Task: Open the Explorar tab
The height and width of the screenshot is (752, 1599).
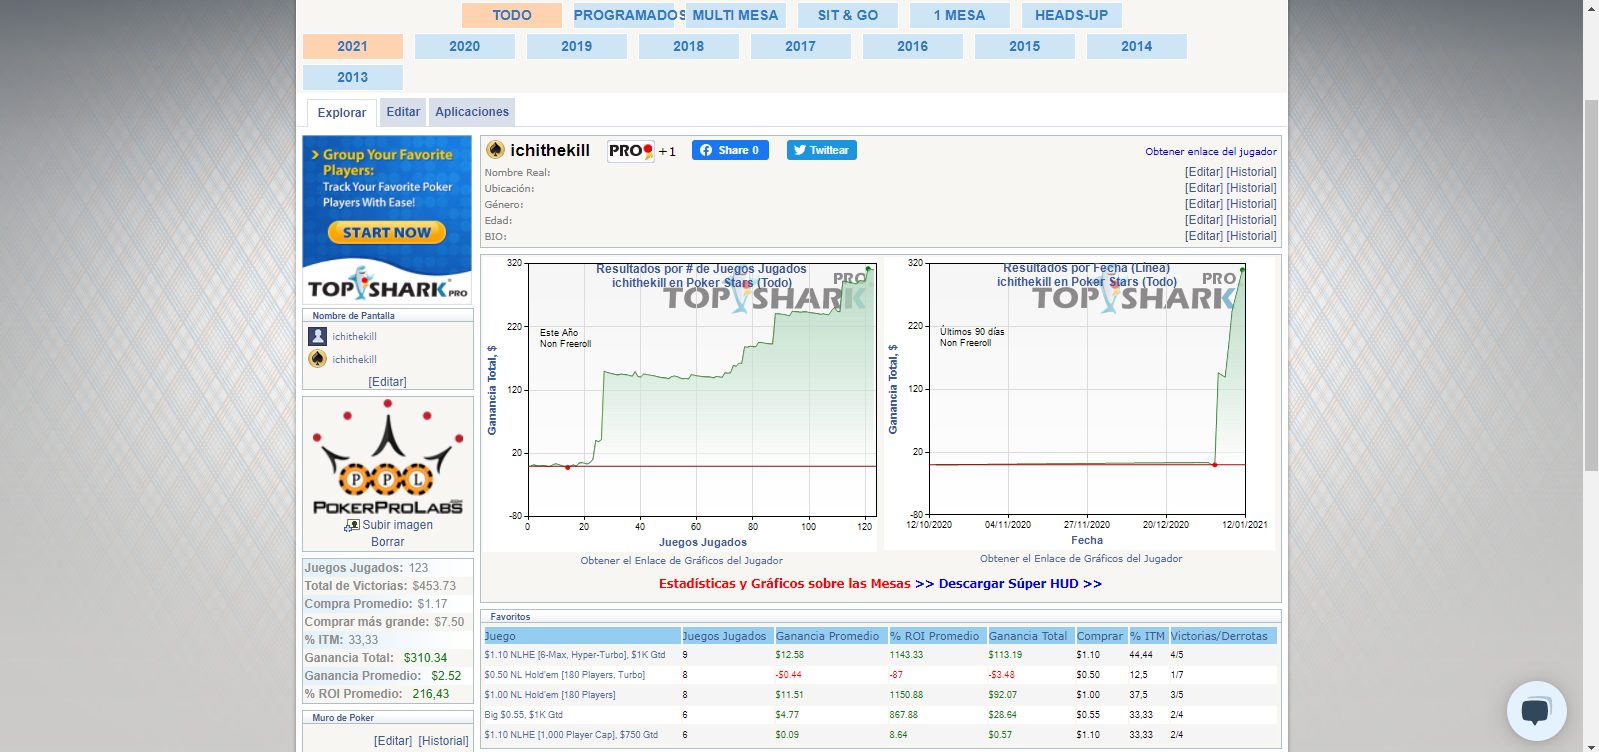Action: [342, 113]
